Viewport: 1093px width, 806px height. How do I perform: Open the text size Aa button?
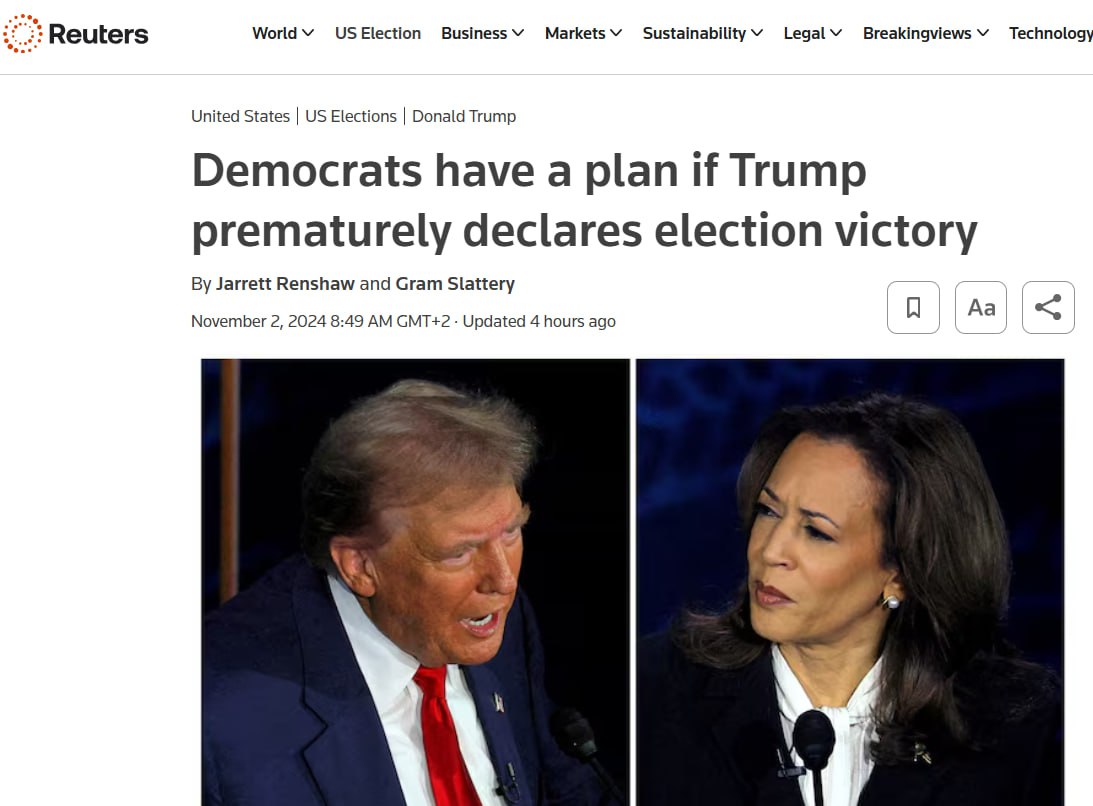pos(981,307)
